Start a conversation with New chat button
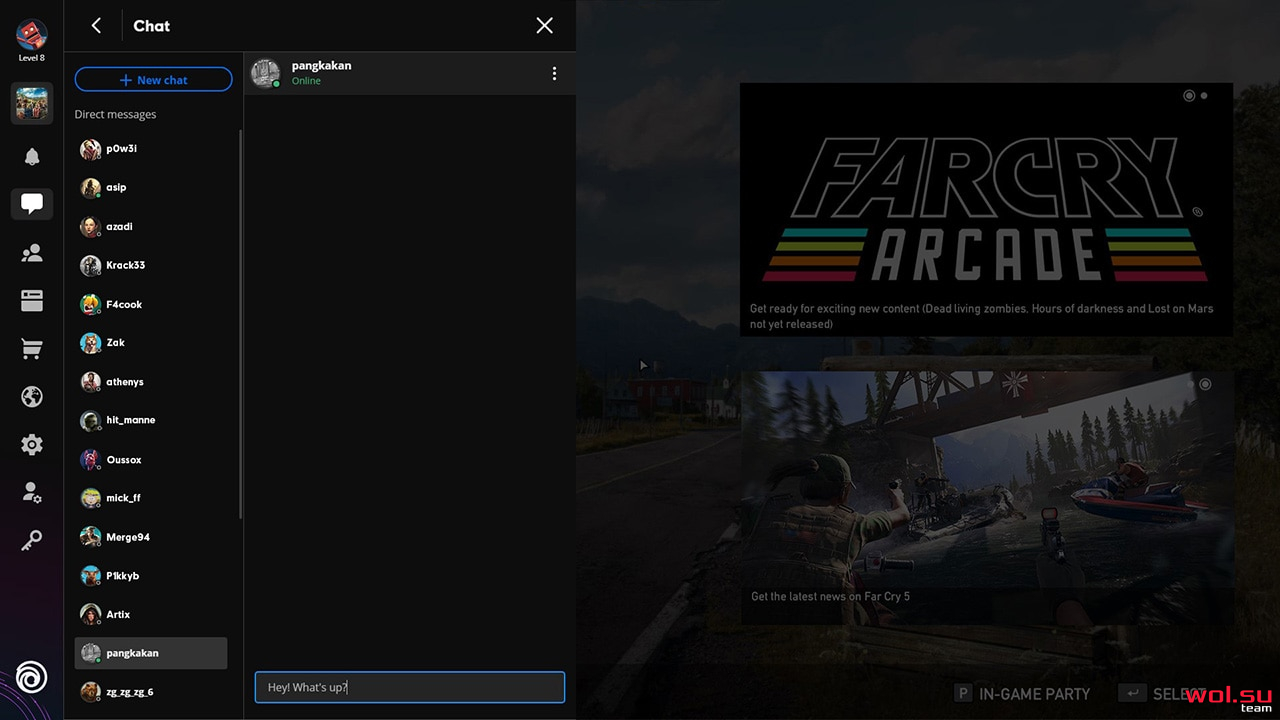The width and height of the screenshot is (1280, 720). [x=153, y=80]
